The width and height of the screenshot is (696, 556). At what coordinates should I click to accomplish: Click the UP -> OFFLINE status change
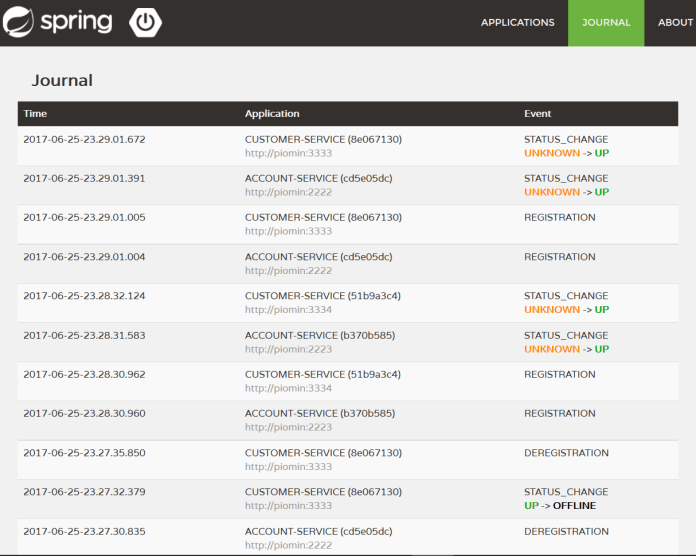pos(559,506)
